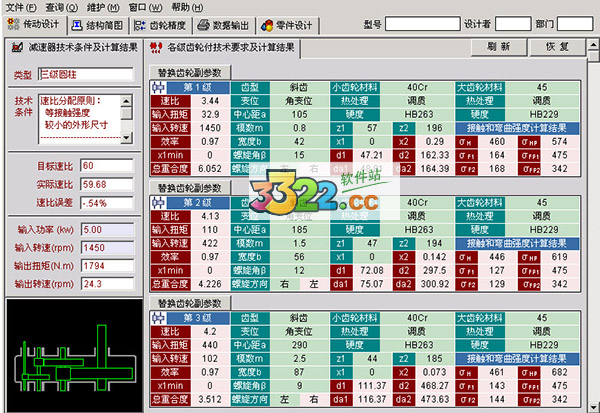
Task: Click main panel scrollbar up arrow
Action: tap(593, 45)
